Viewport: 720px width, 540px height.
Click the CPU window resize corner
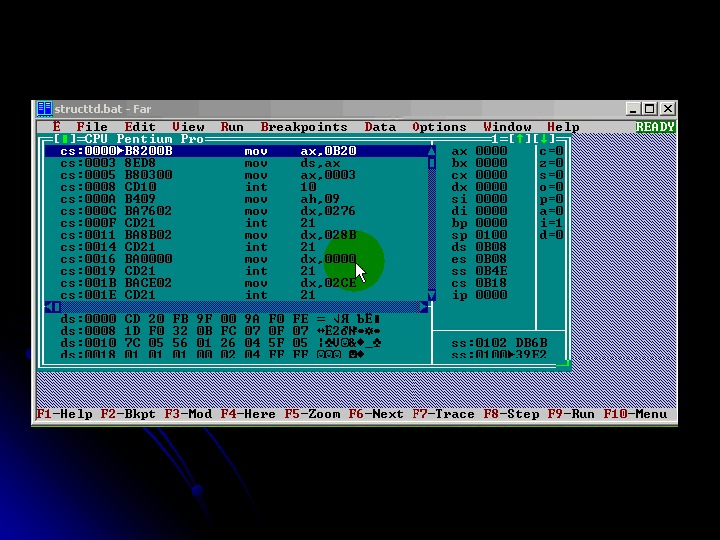coord(564,365)
